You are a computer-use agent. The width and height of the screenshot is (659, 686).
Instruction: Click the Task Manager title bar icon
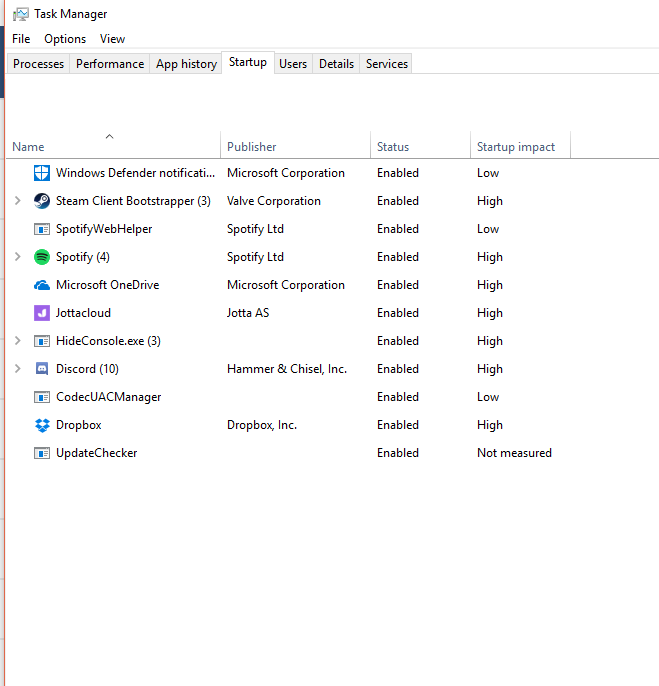coord(21,14)
